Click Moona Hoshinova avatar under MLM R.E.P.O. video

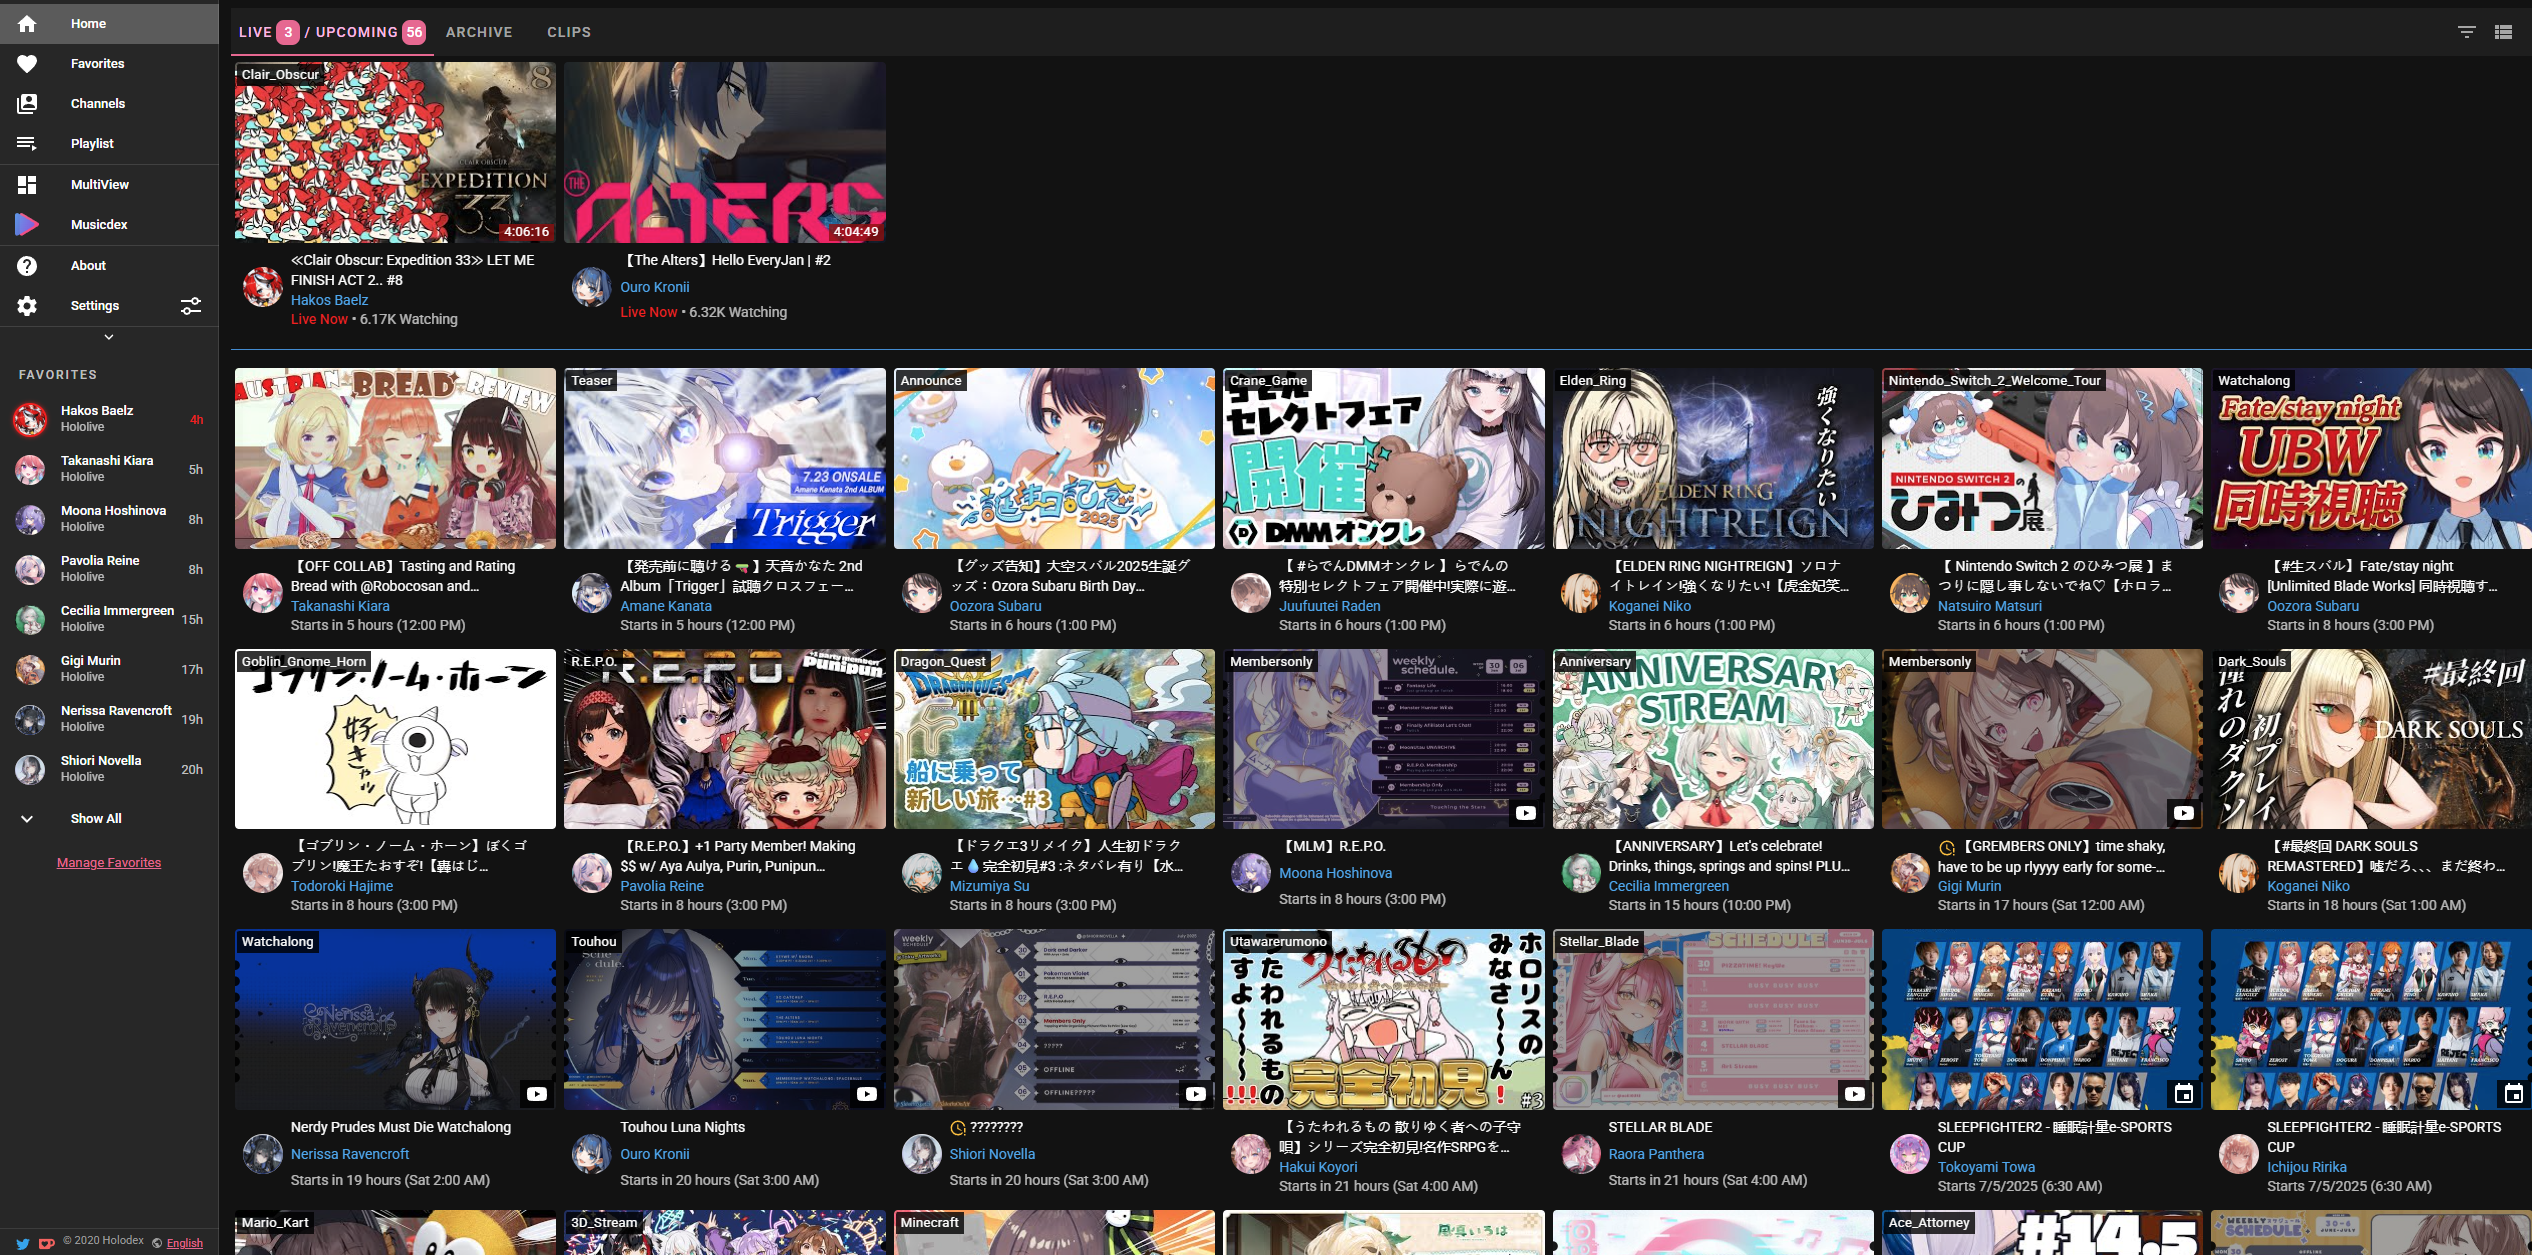[1251, 873]
